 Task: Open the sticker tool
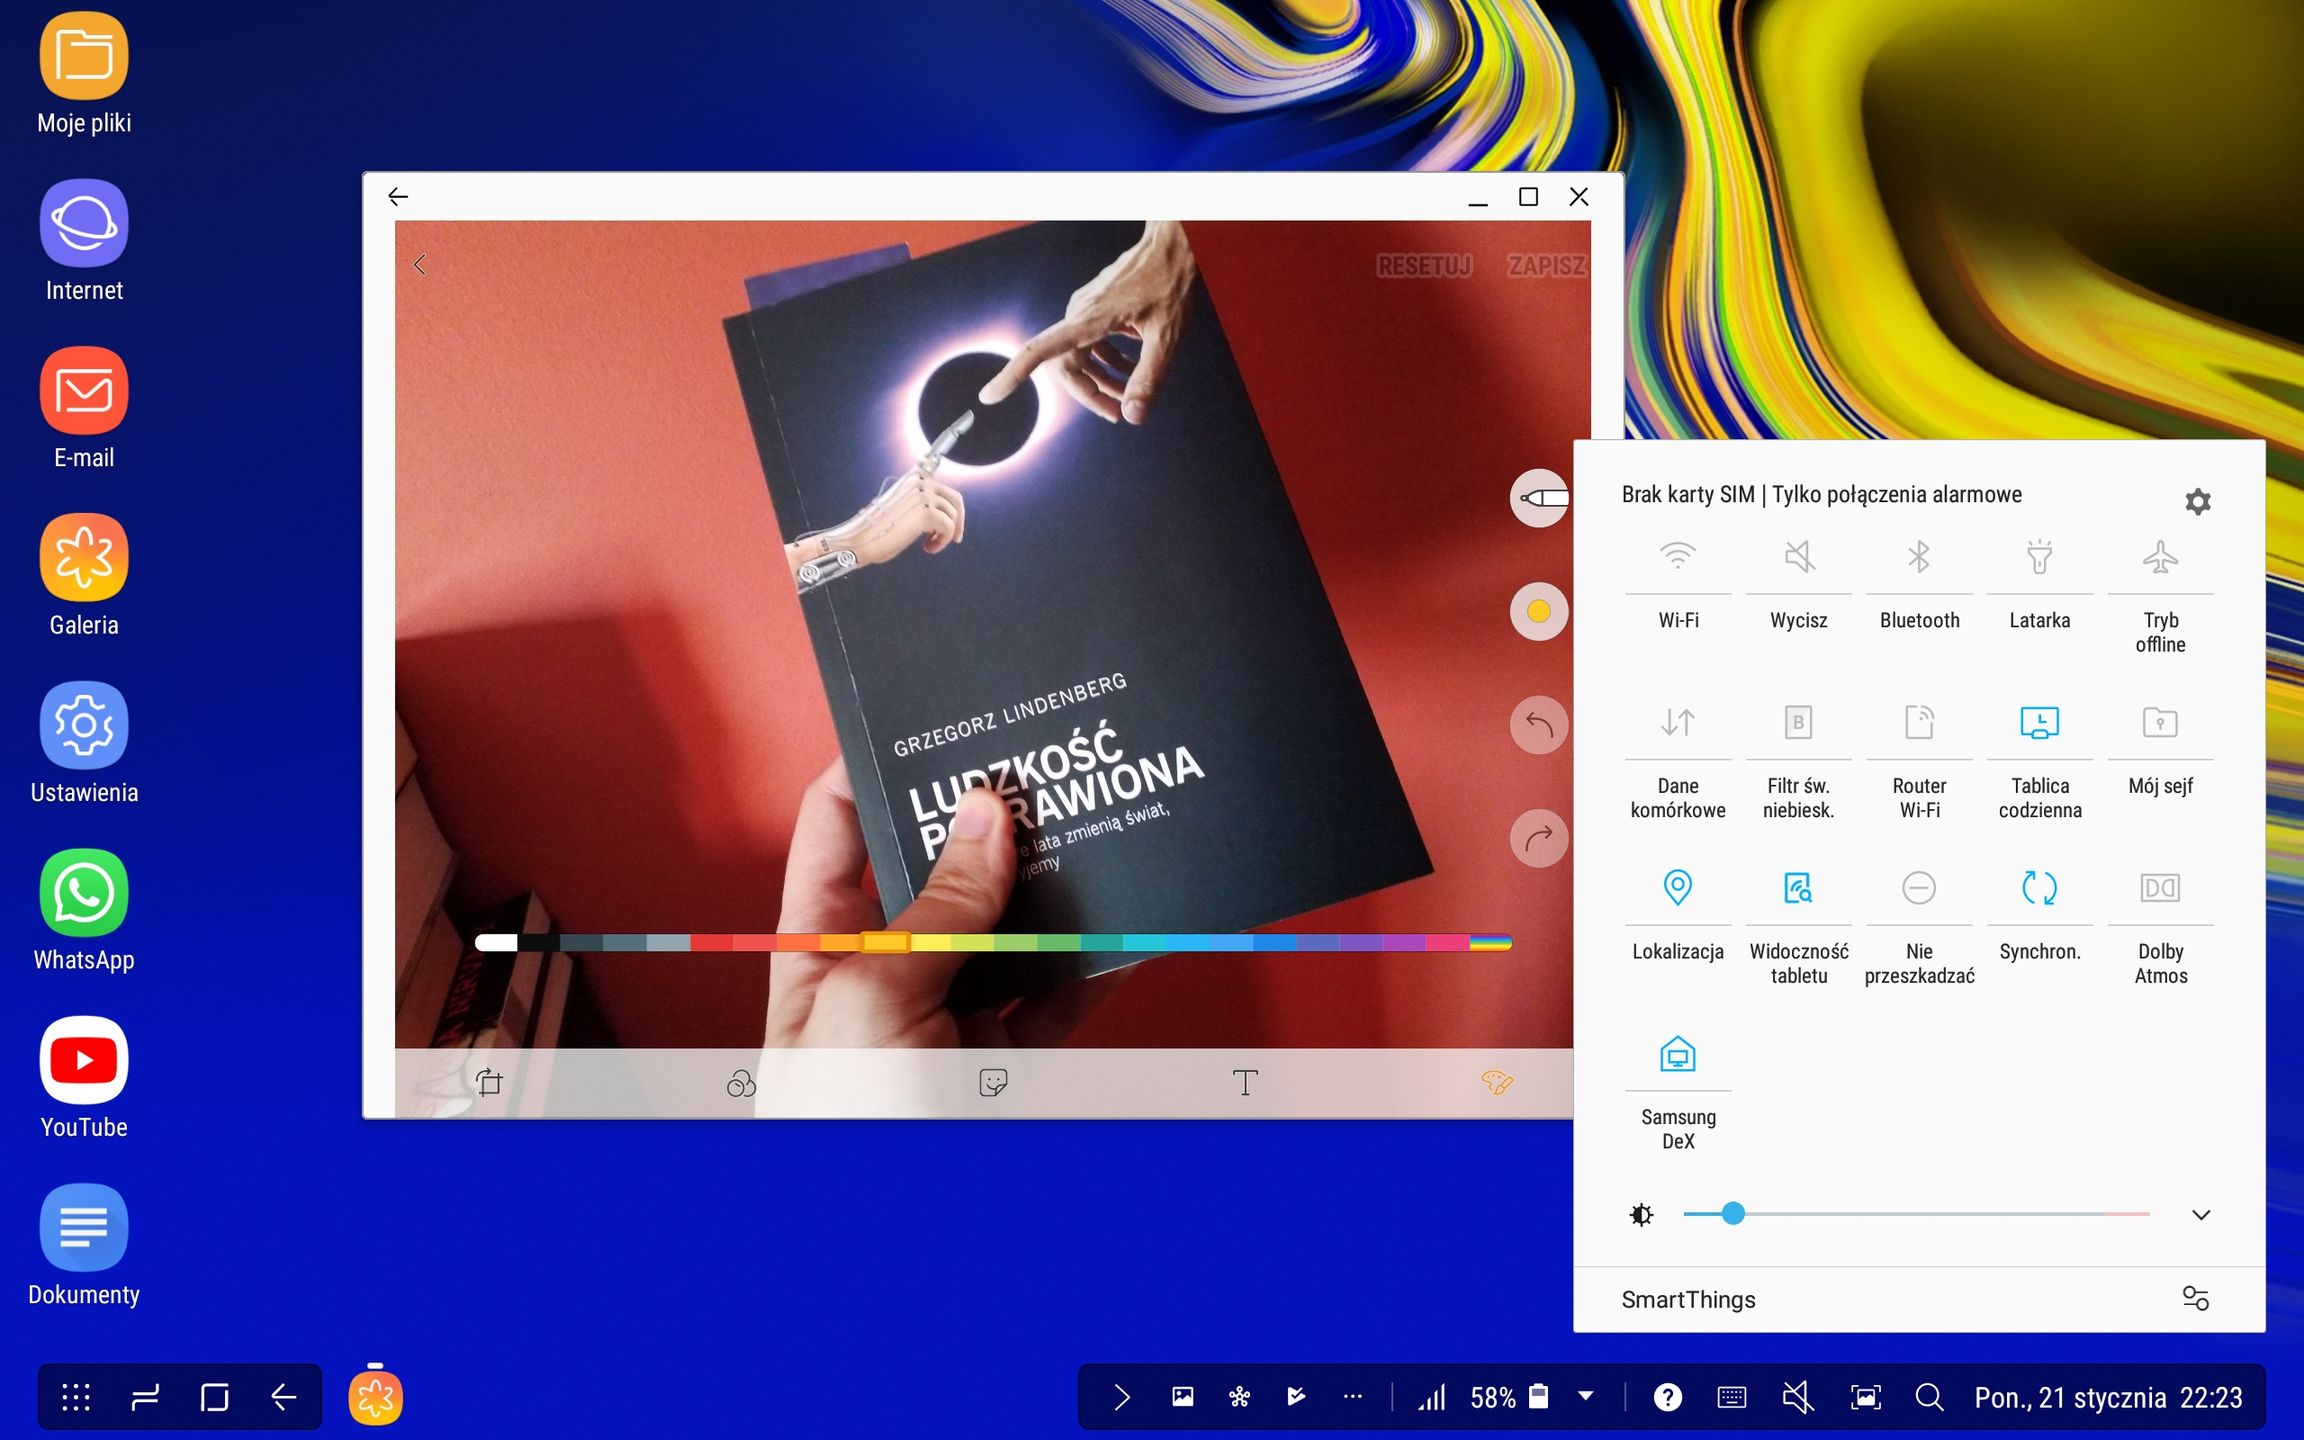pos(993,1082)
